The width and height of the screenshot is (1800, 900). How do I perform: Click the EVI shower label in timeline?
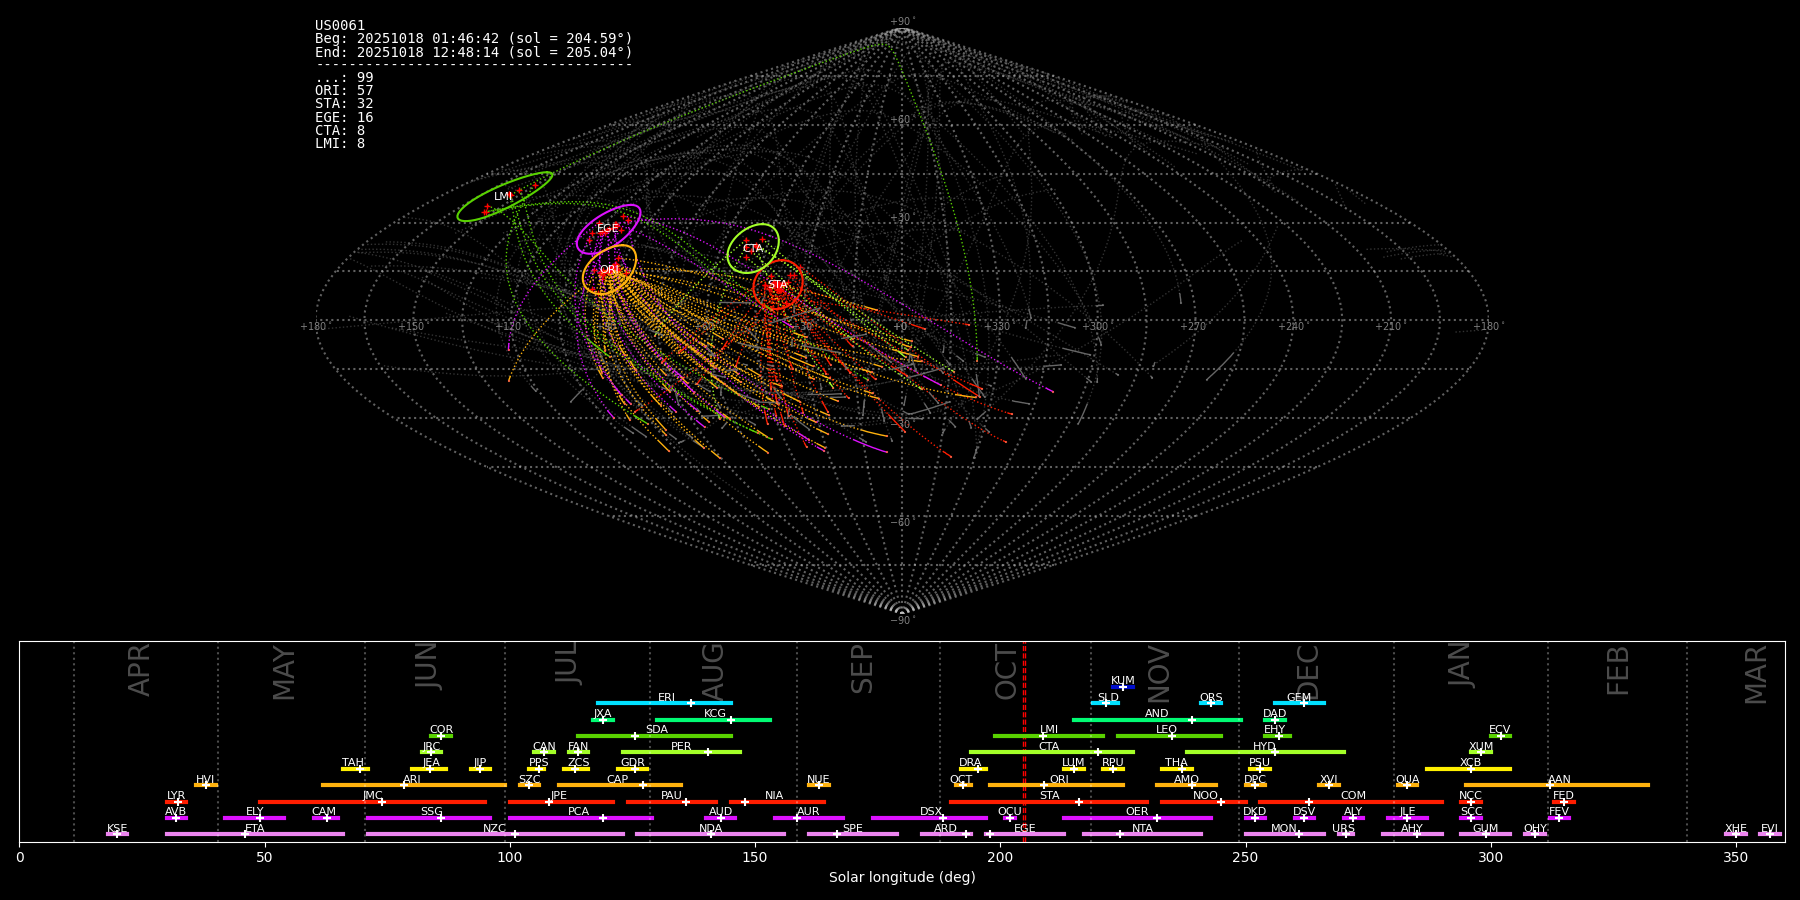click(x=1770, y=829)
